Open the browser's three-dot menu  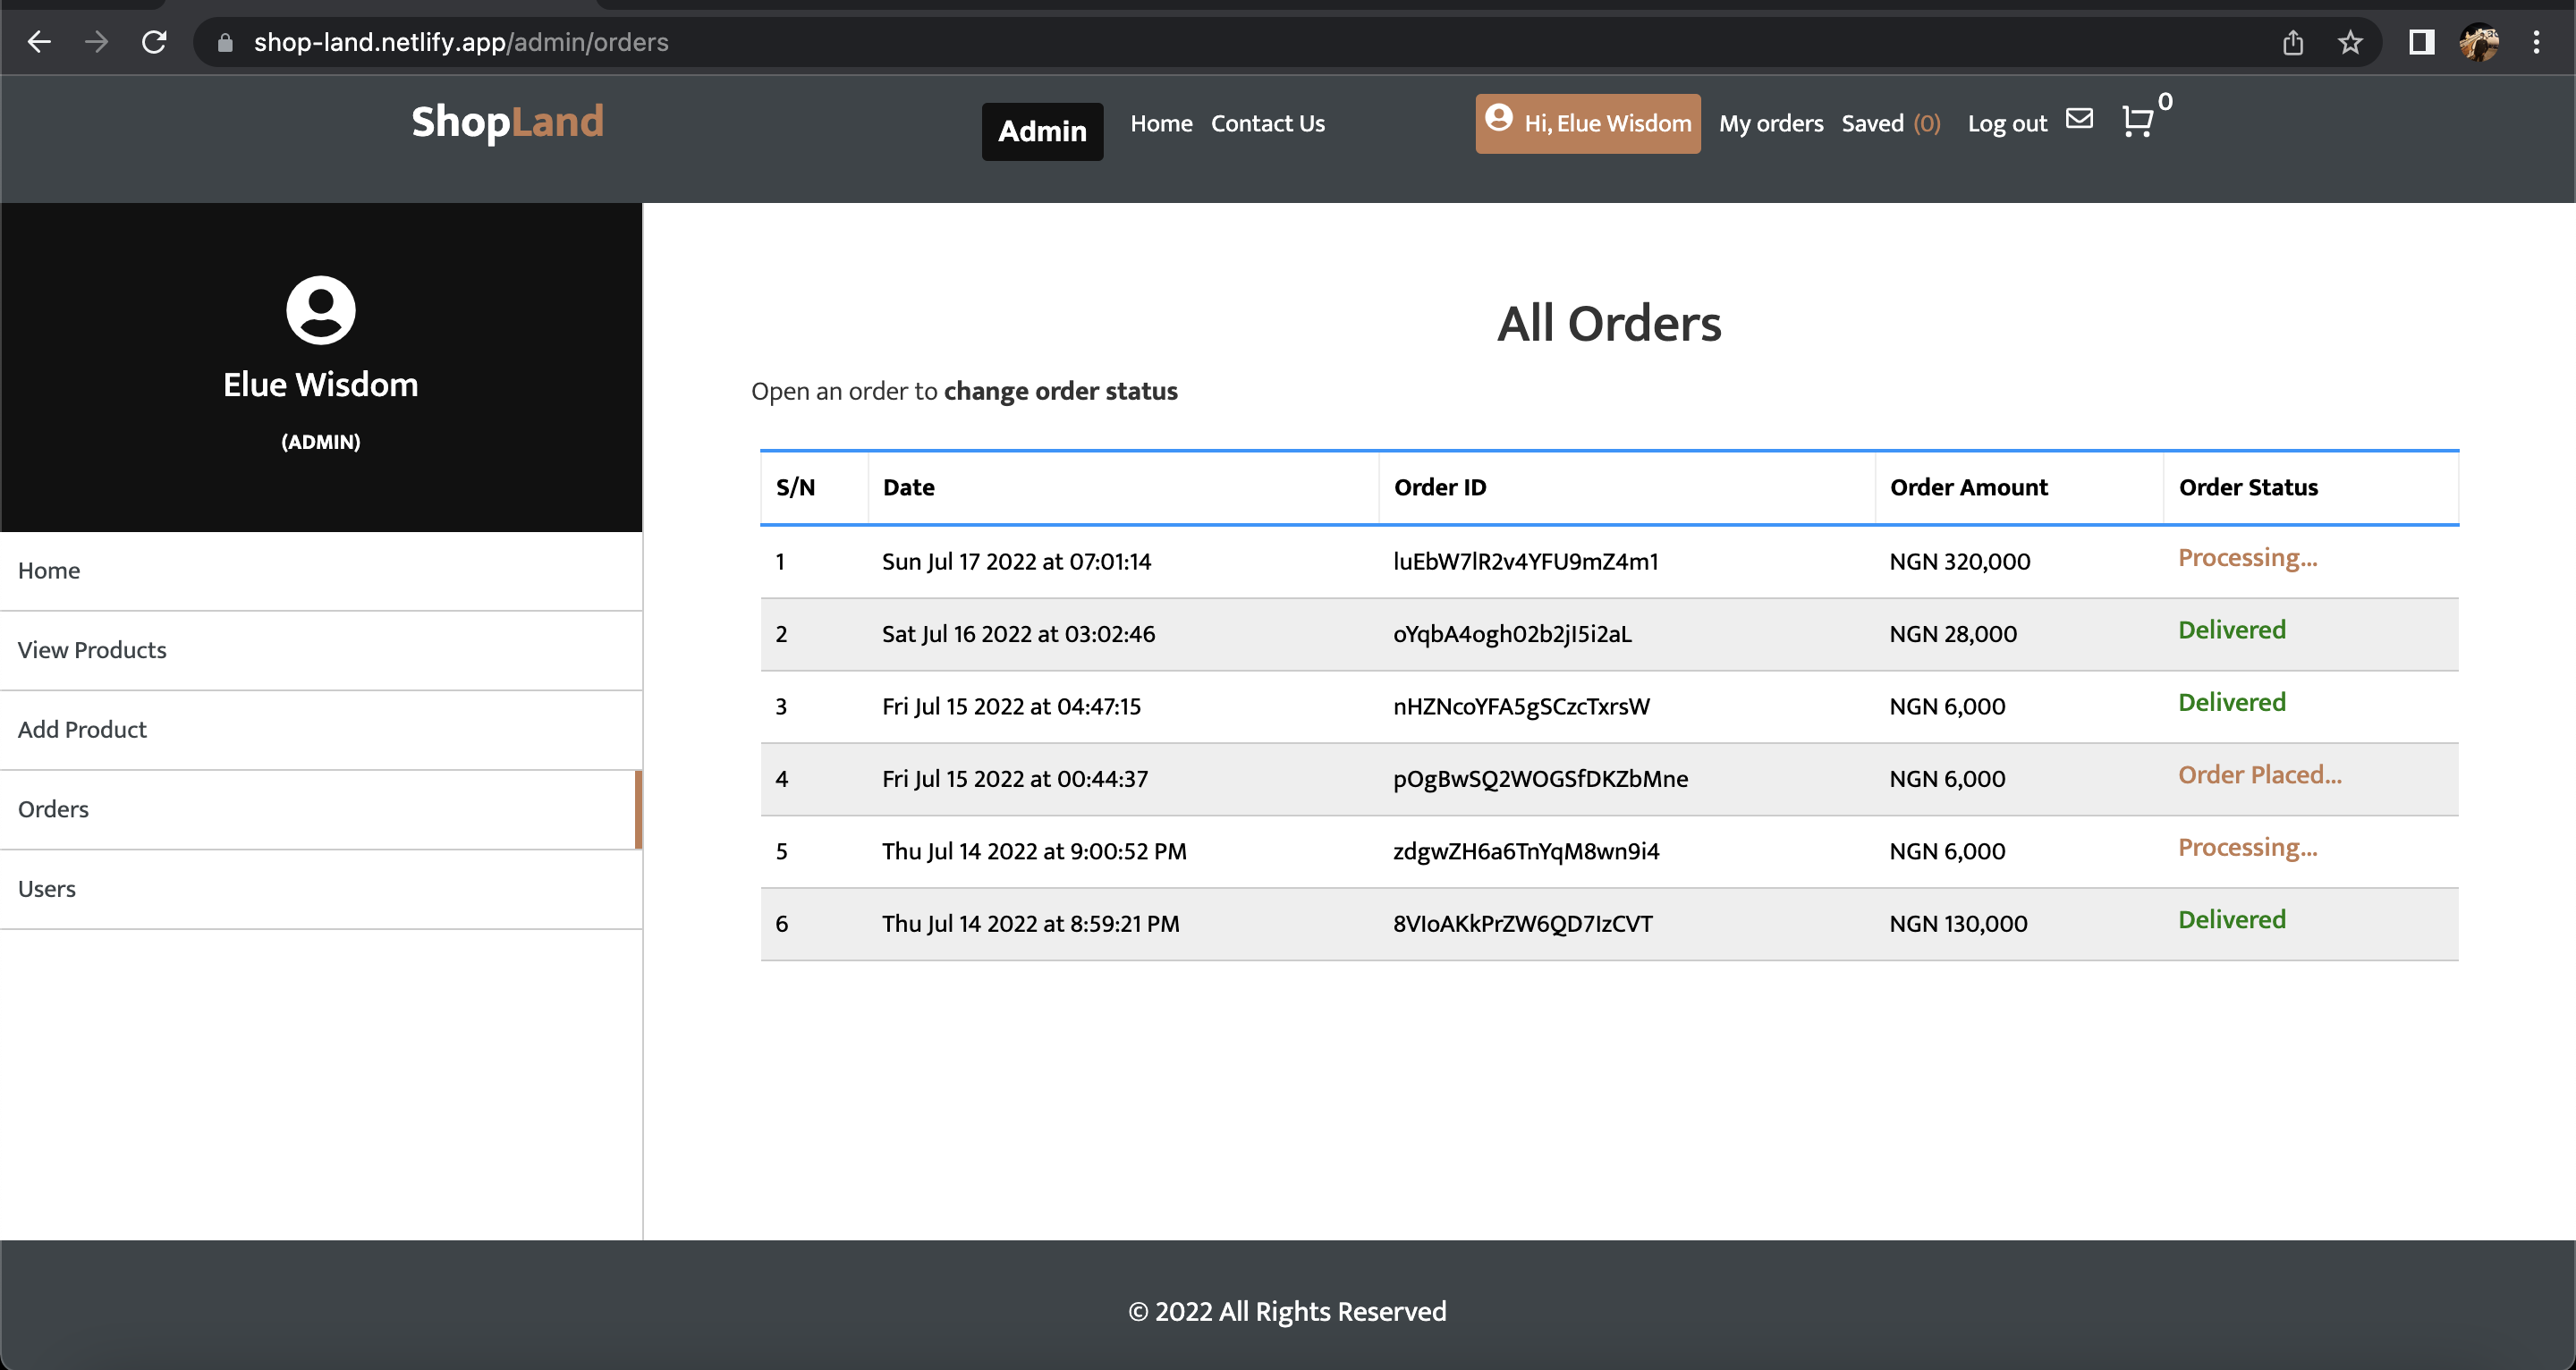(2539, 42)
